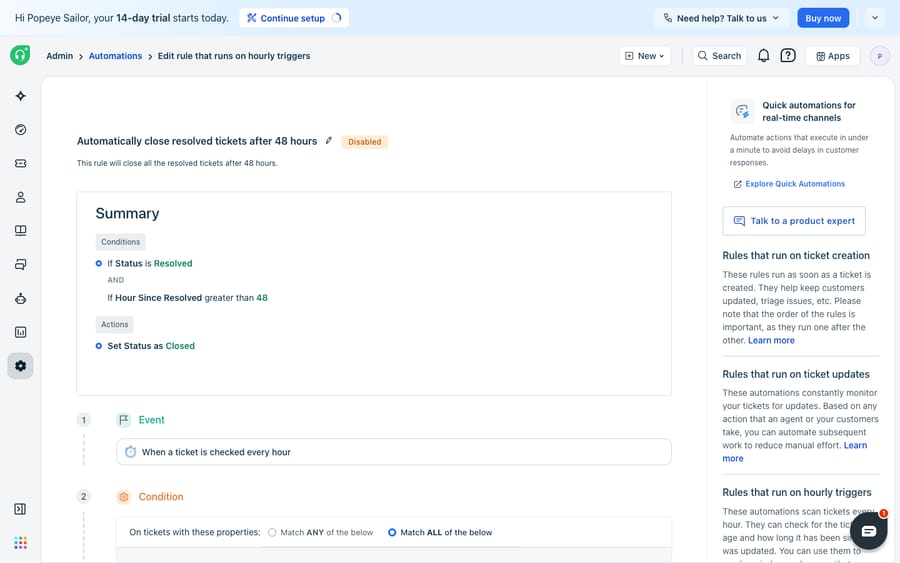Click the Resolved status value
Screen dimensions: 900x563
(173, 263)
